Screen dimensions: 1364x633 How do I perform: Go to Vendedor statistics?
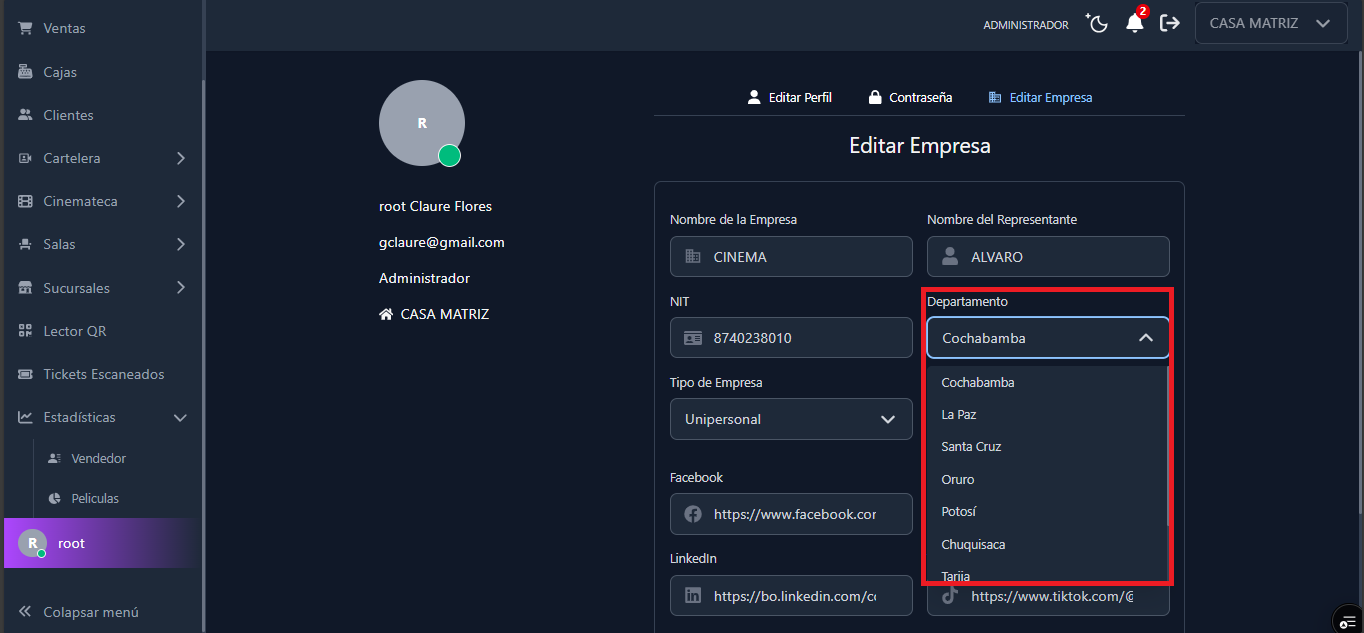[x=98, y=458]
